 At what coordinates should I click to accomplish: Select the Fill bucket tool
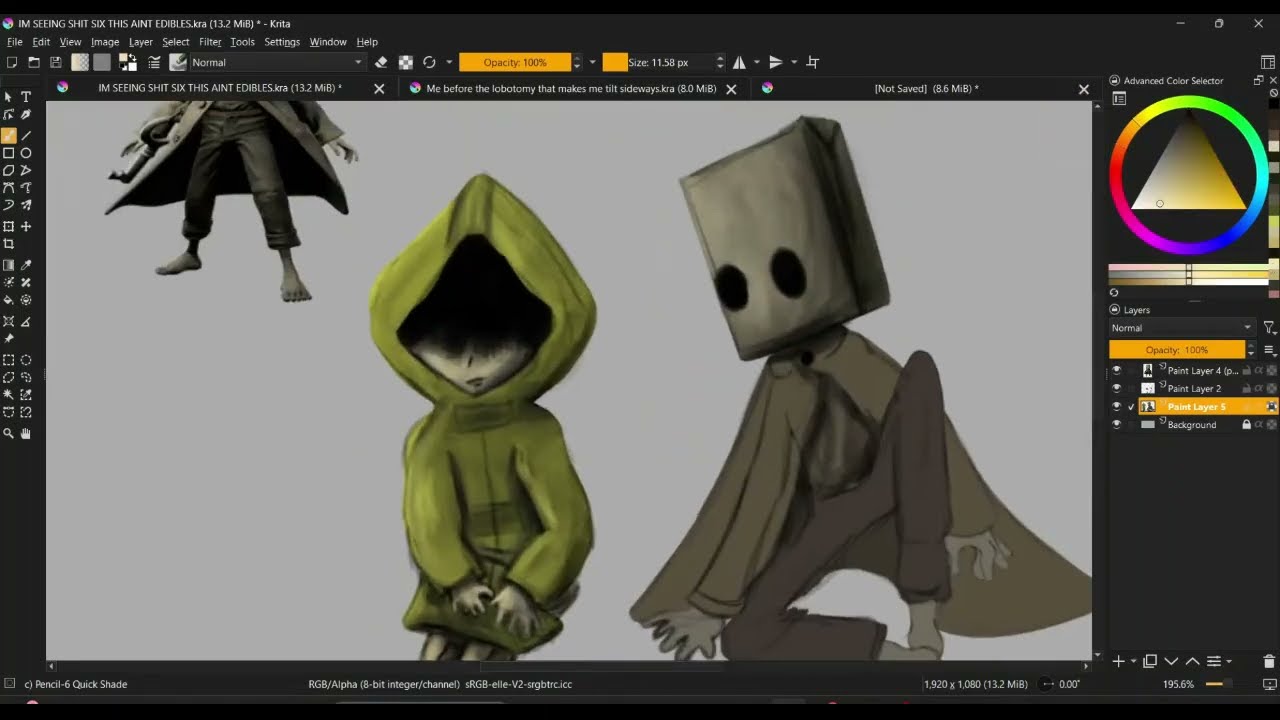tap(8, 300)
